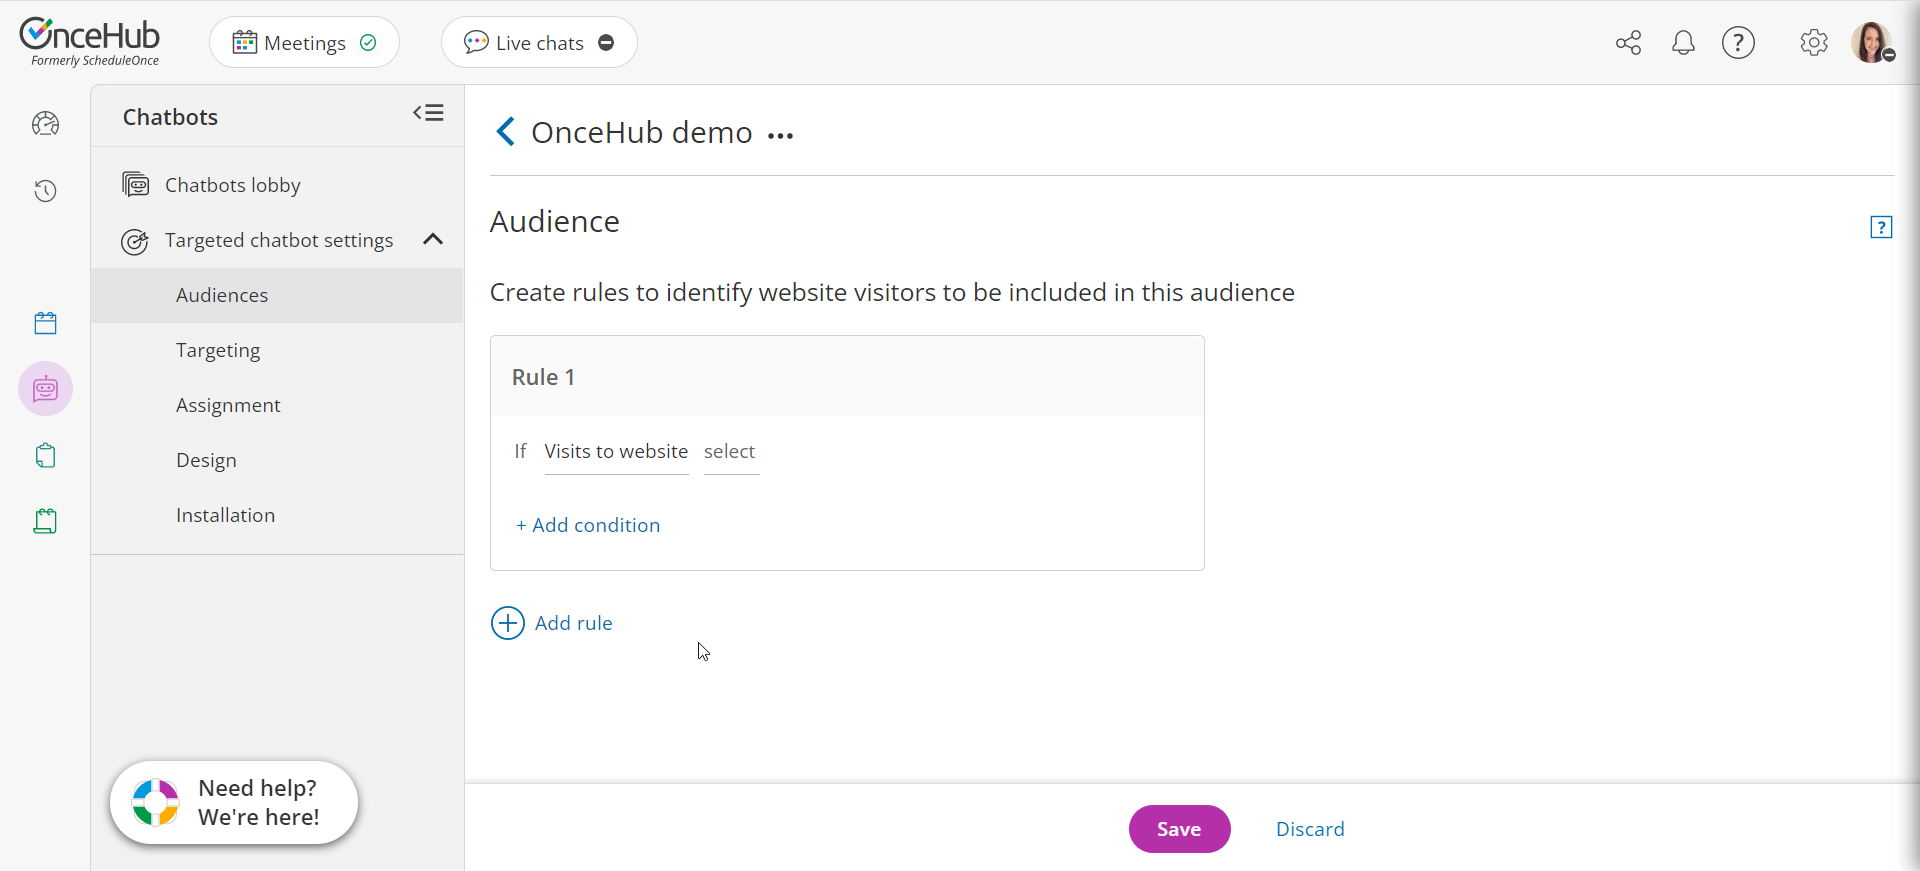Open the 'select' condition dropdown
Viewport: 1920px width, 871px height.
tap(730, 452)
